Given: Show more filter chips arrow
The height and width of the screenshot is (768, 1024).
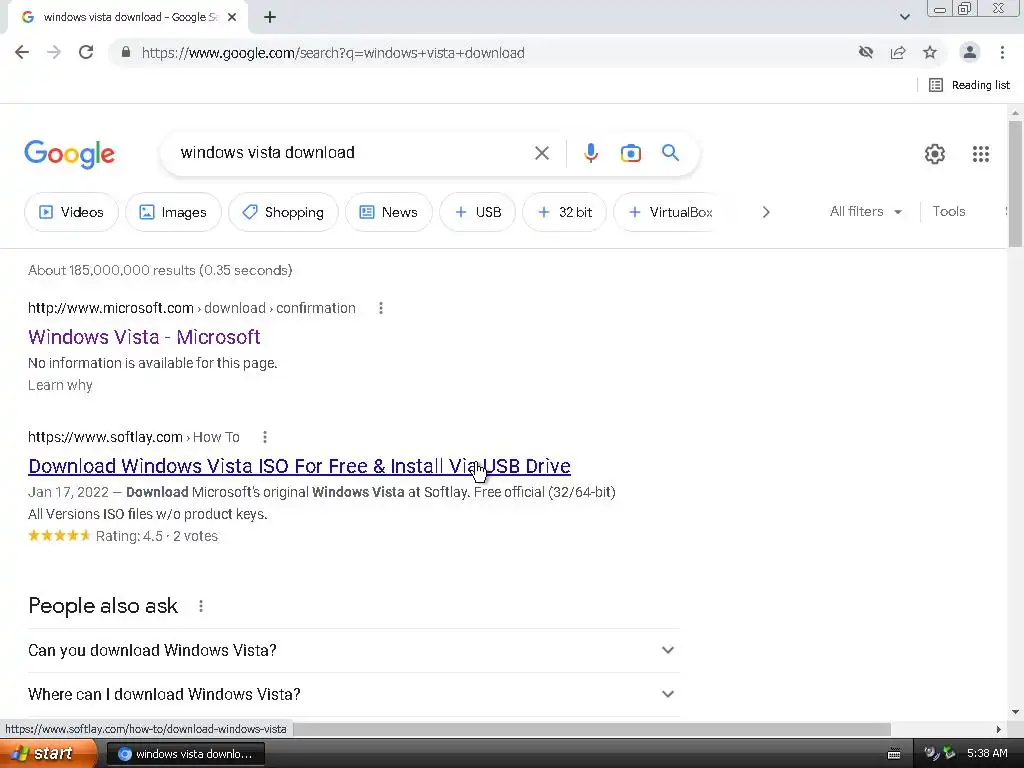Looking at the screenshot, I should point(766,212).
